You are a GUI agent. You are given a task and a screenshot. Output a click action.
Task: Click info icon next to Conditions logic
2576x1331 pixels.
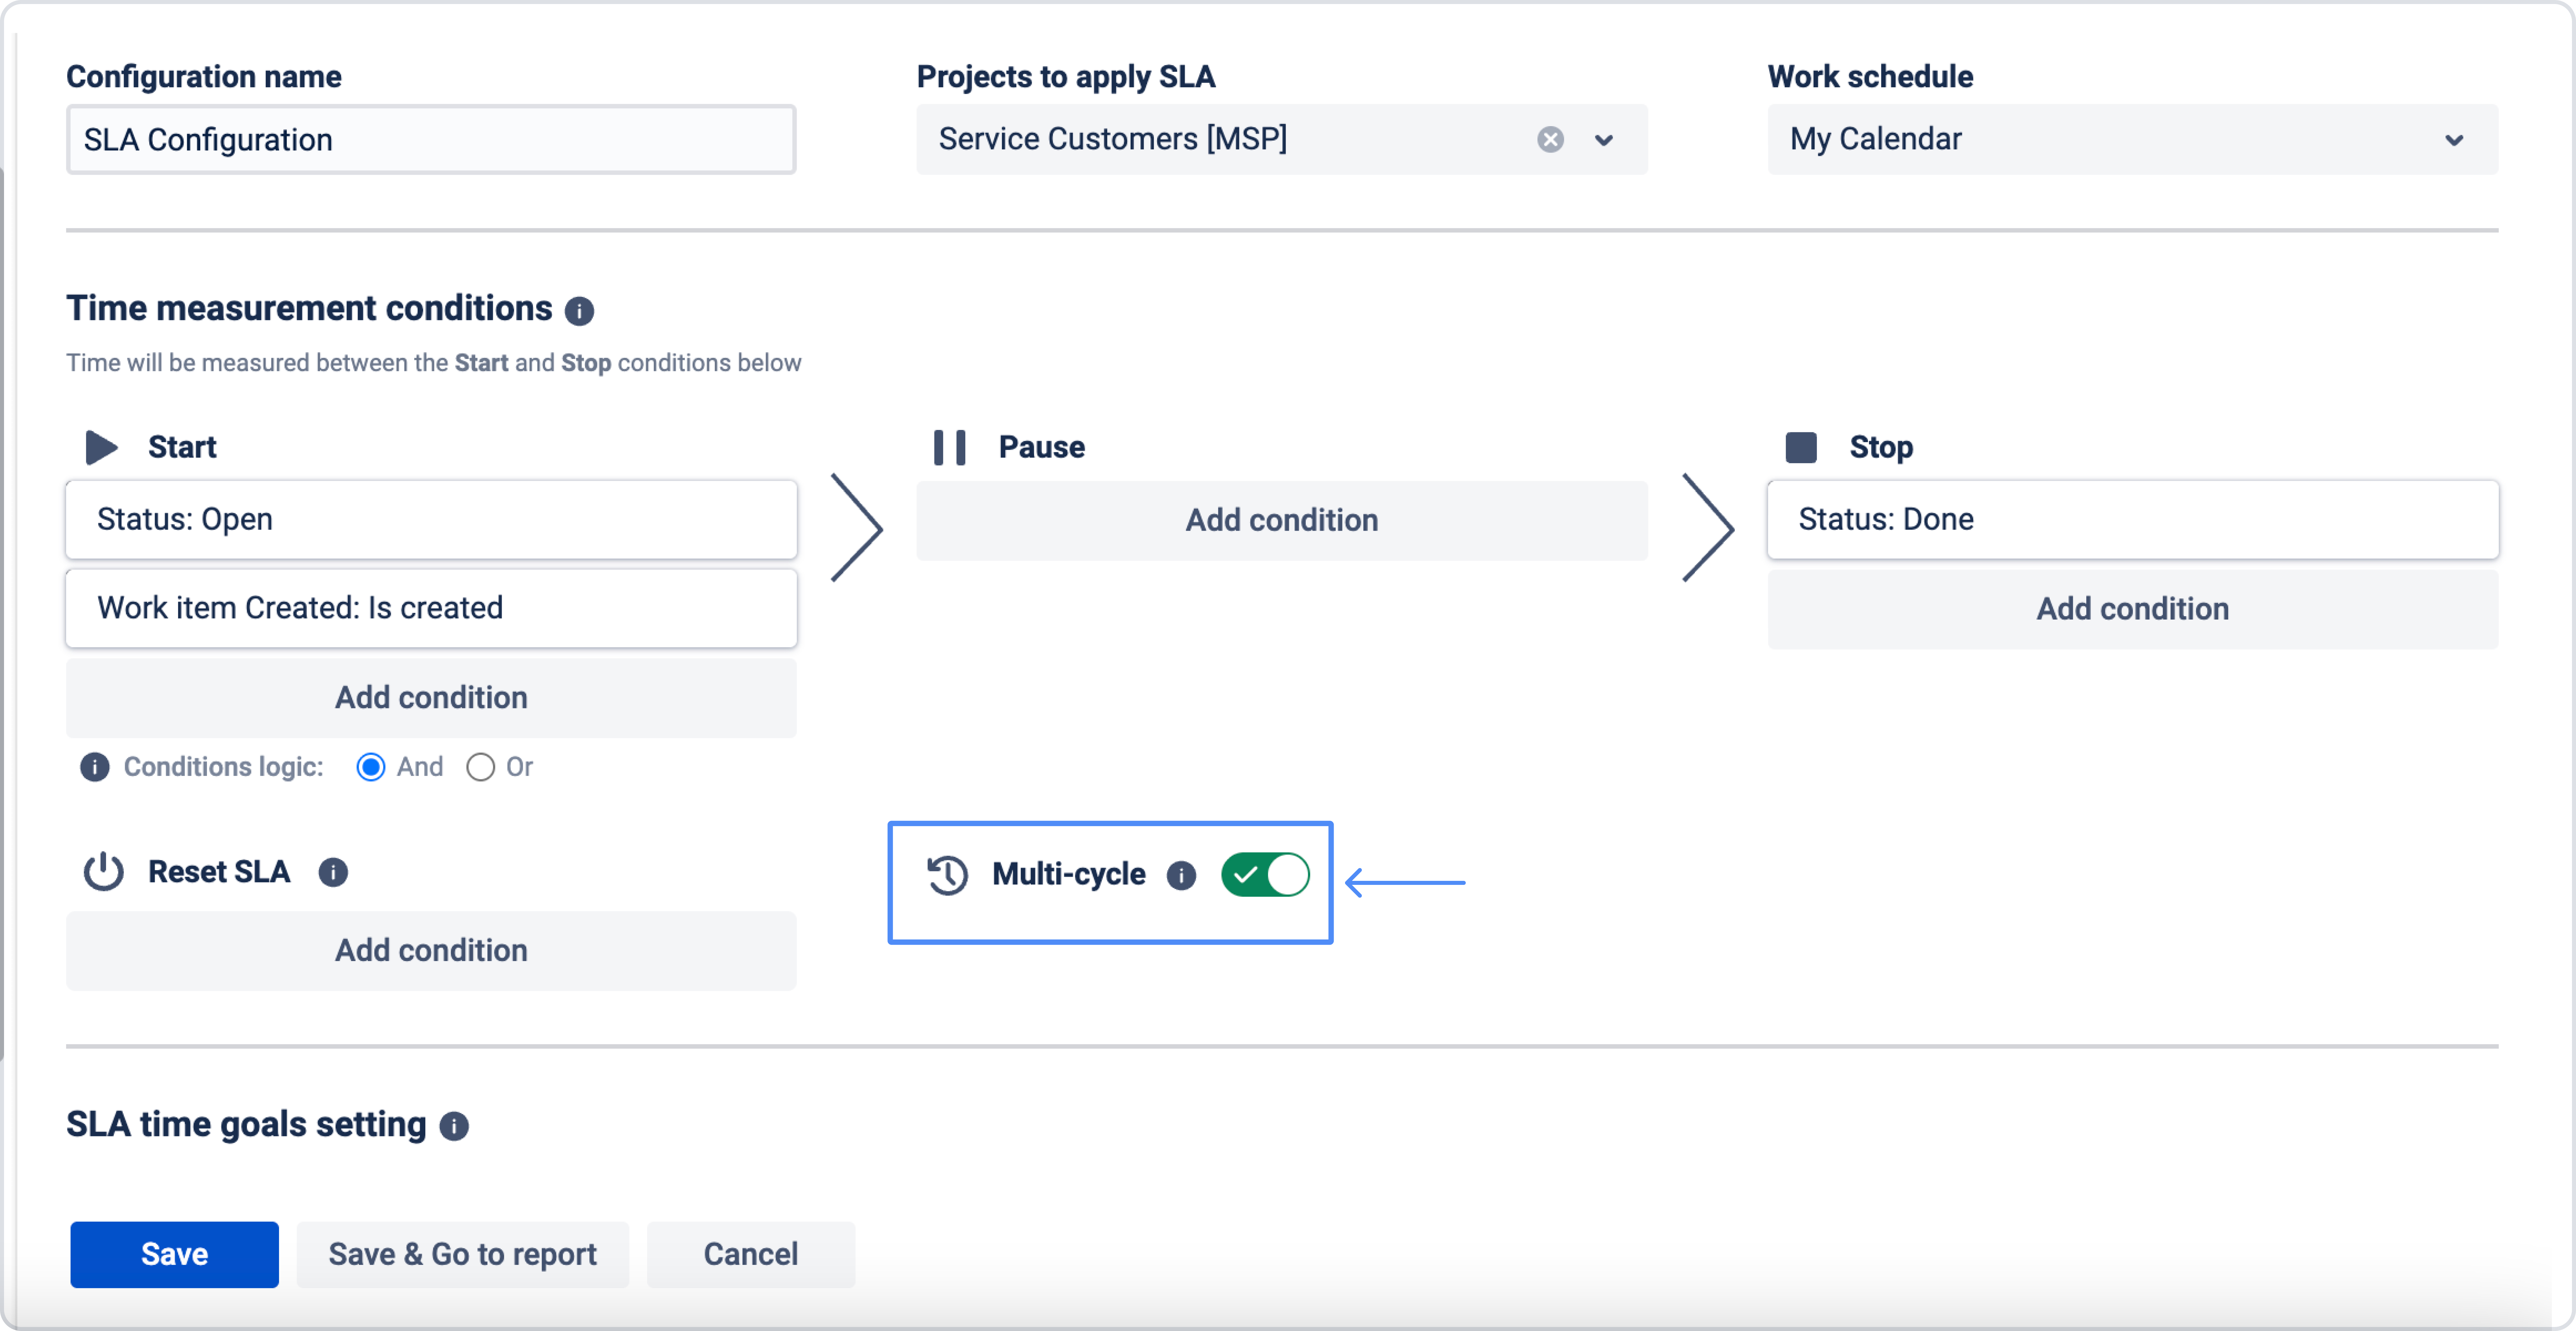point(95,767)
